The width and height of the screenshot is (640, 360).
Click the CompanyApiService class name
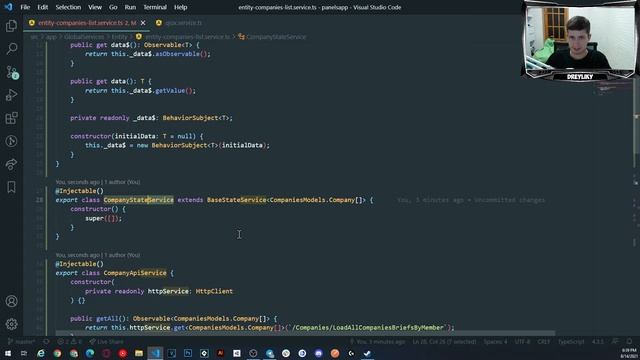(x=135, y=273)
